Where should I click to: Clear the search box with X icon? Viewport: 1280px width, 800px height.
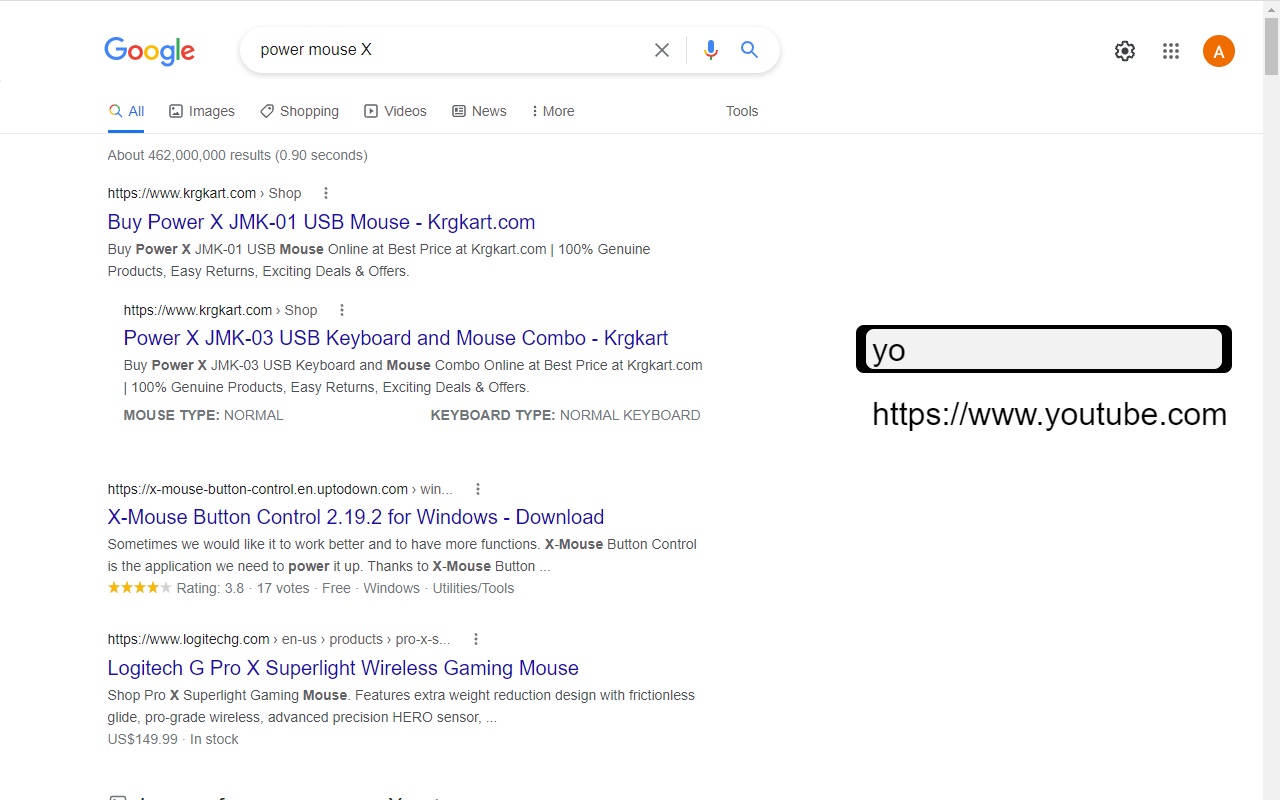click(x=662, y=50)
